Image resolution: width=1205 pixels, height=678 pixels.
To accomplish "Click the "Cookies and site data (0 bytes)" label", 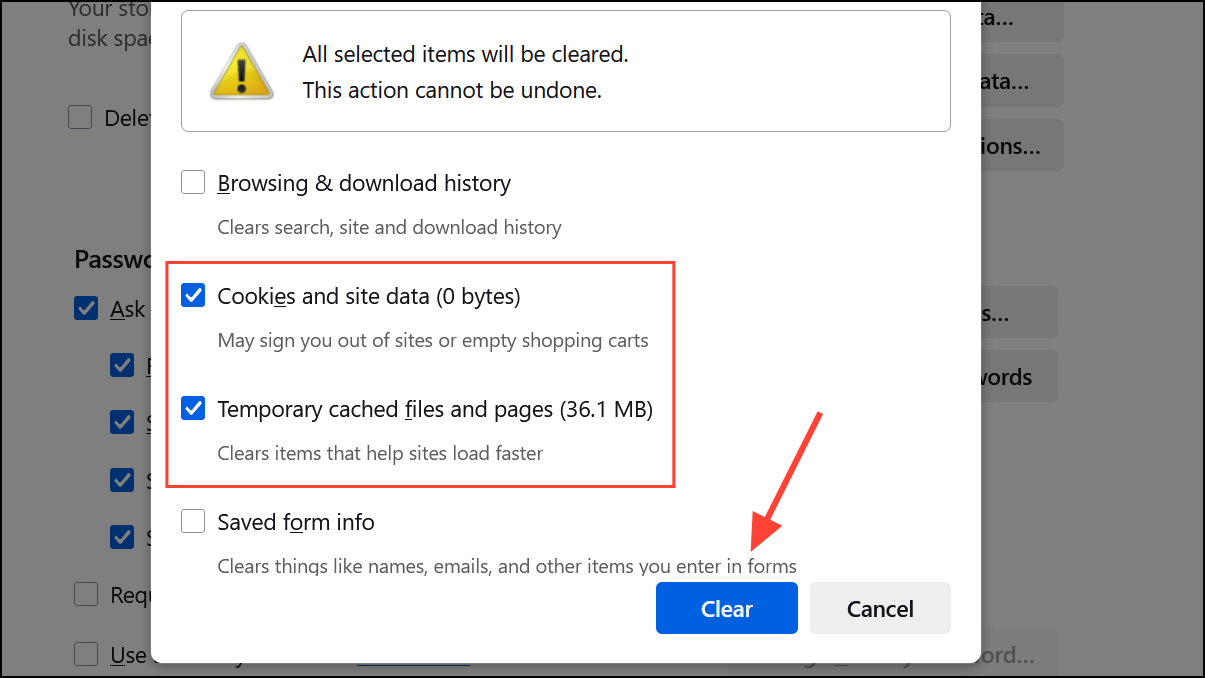I will [x=368, y=296].
